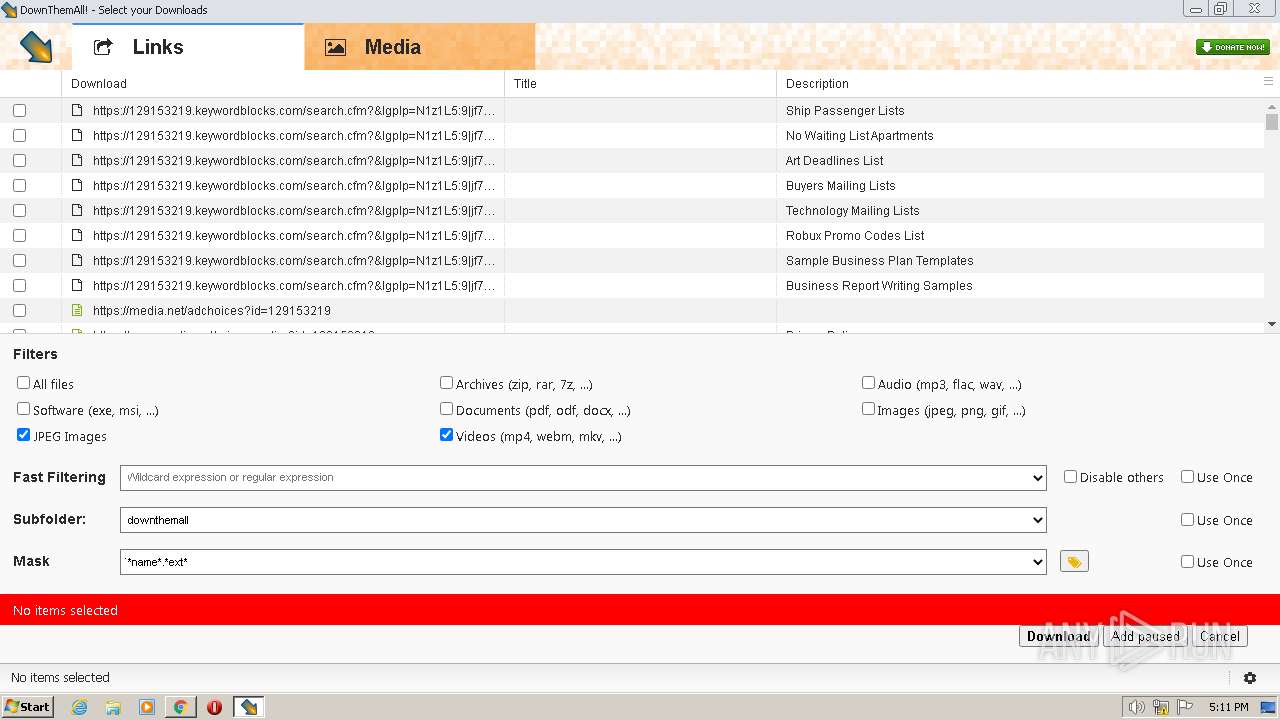The image size is (1280, 720).
Task: Select the Sample Business Plan Templates description
Action: pyautogui.click(x=879, y=260)
